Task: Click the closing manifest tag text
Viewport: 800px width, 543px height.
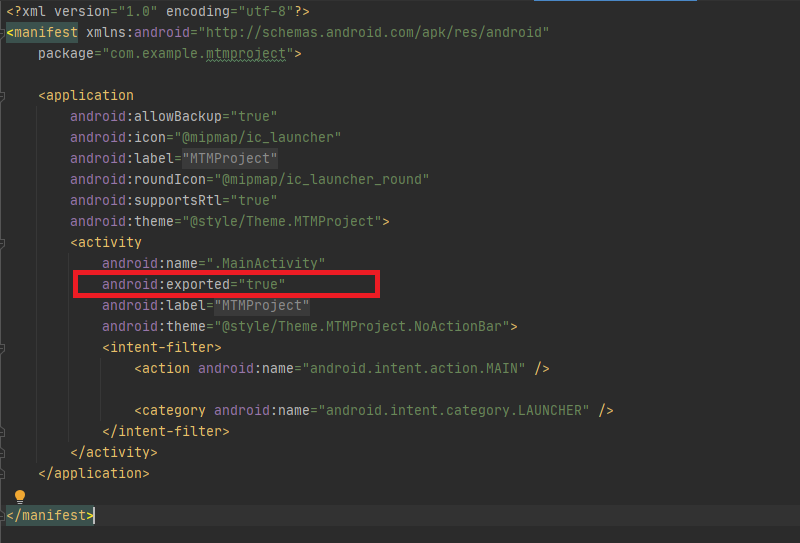Action: 50,515
